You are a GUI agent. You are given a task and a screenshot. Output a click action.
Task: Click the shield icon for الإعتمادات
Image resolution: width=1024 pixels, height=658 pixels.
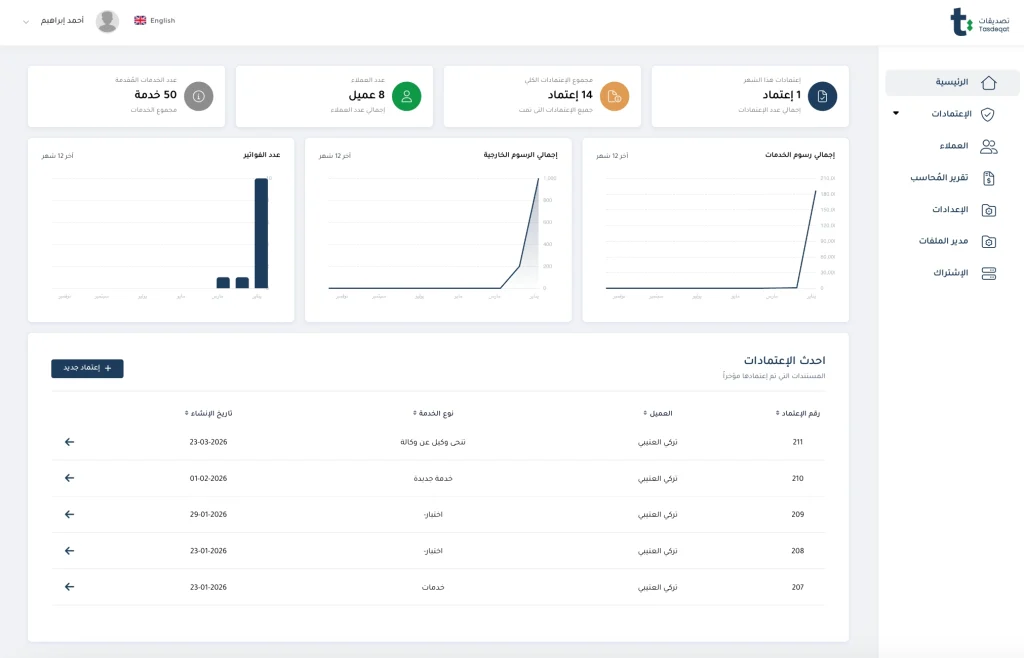(x=988, y=114)
